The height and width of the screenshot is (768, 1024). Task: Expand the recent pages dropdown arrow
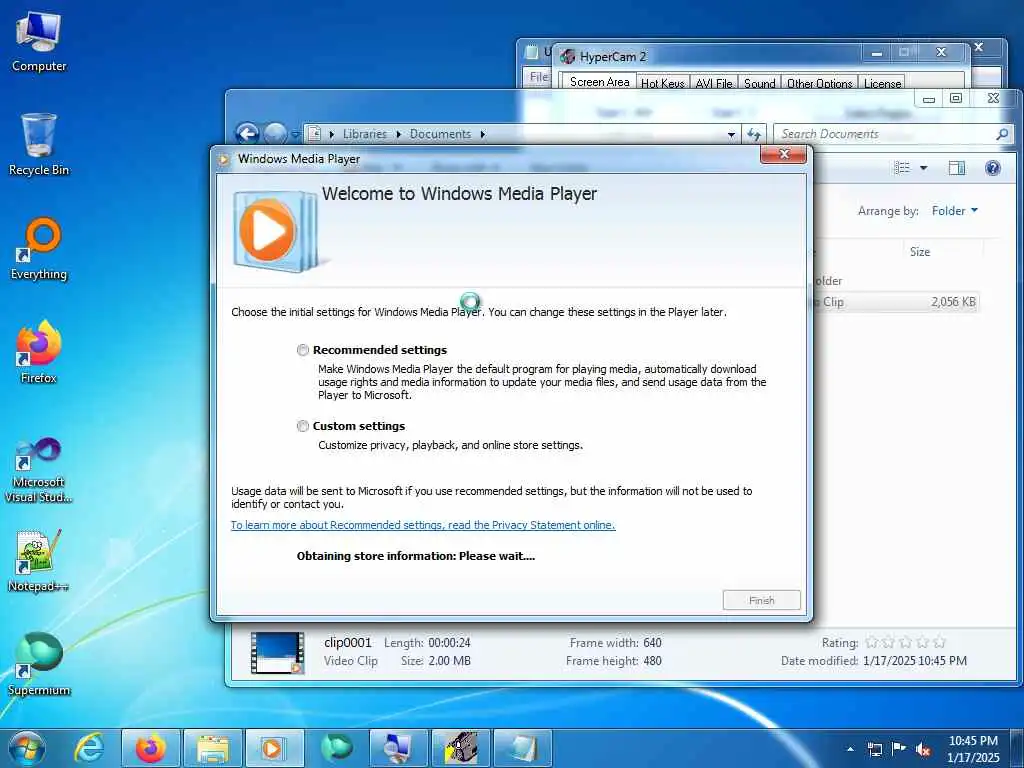pos(295,135)
